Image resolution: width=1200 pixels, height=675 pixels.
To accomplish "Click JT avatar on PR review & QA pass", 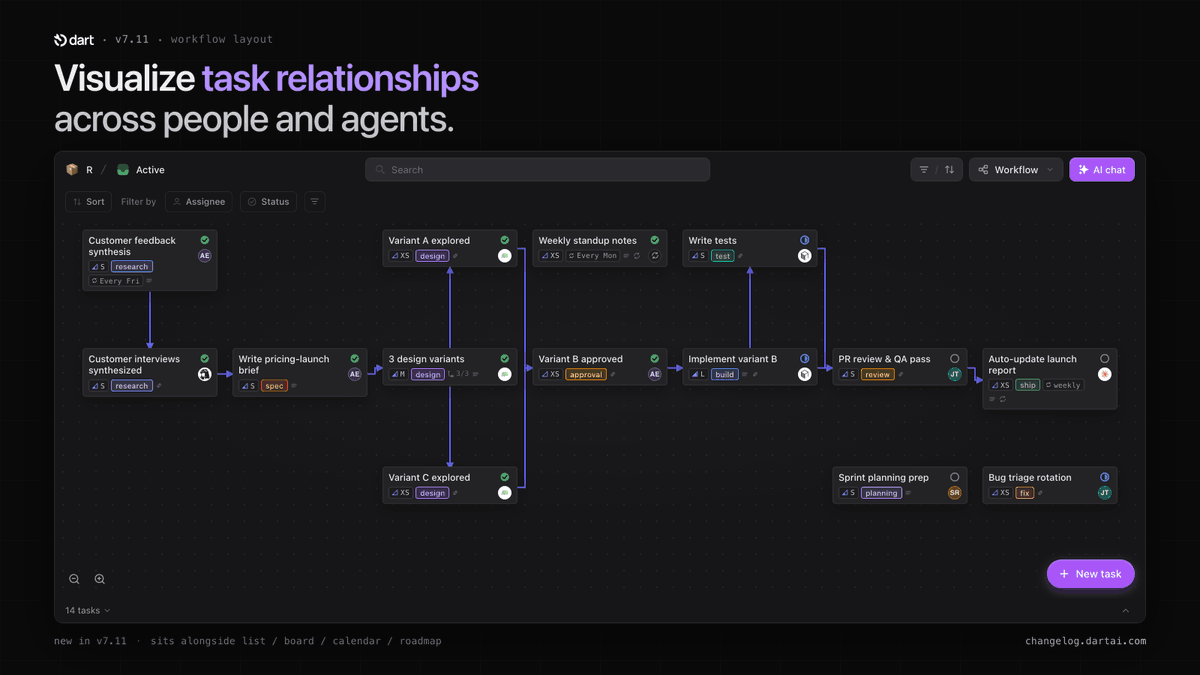I will [x=955, y=374].
